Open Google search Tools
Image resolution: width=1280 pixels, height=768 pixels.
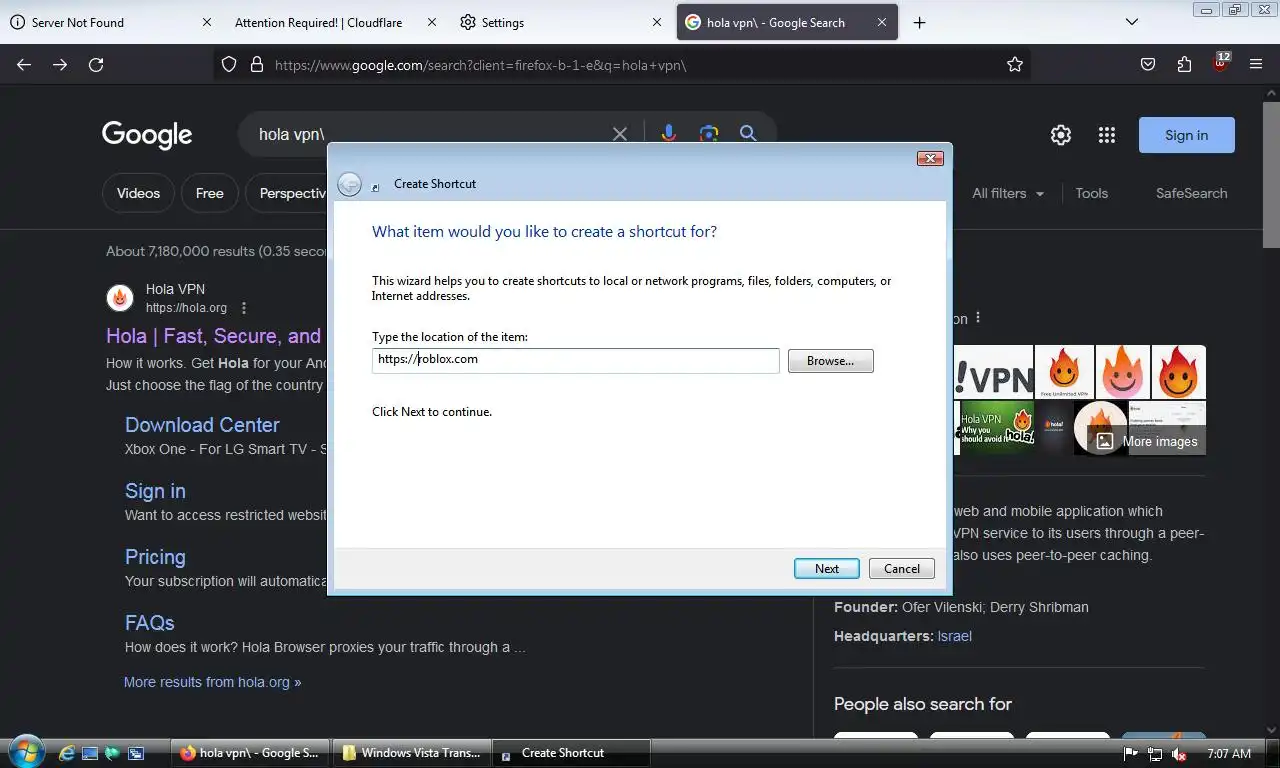[1092, 193]
